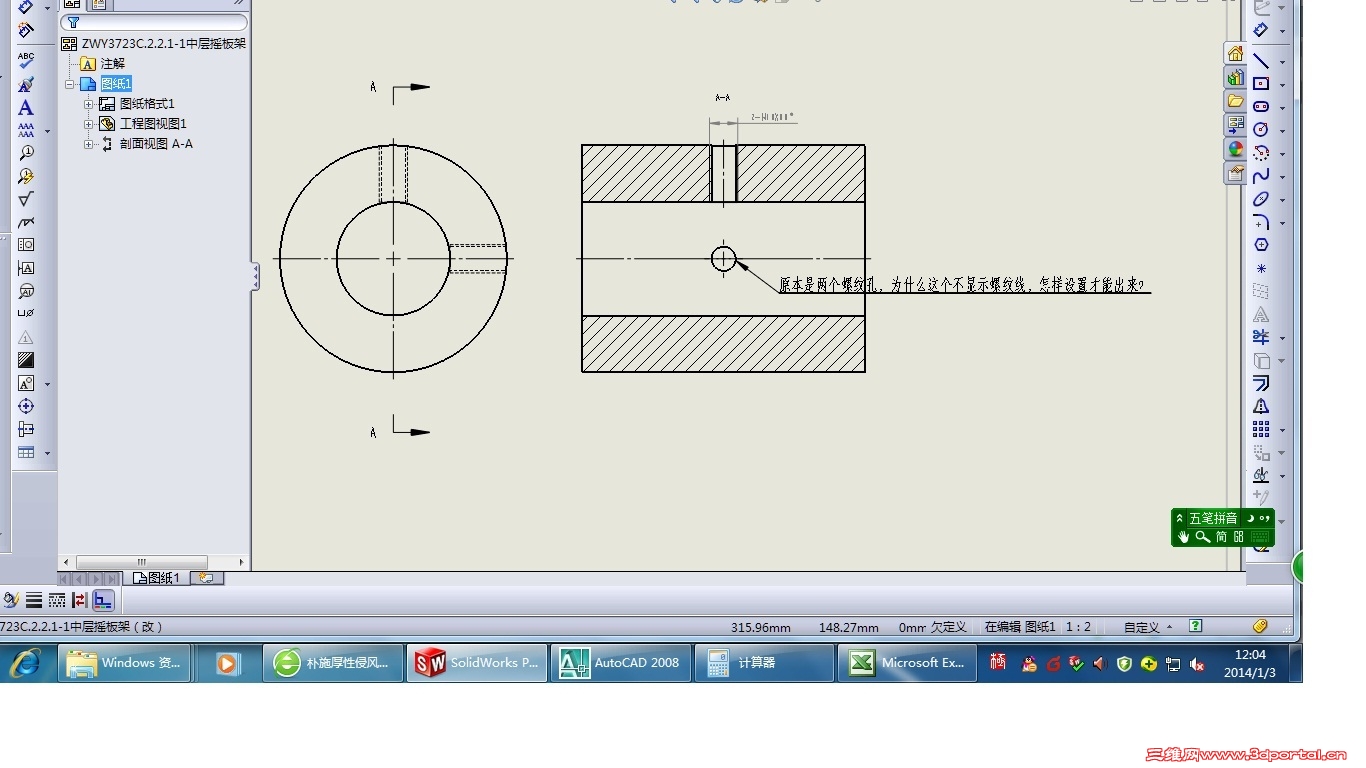
Task: Open the Blocks dropdown arrow
Action: [47, 384]
